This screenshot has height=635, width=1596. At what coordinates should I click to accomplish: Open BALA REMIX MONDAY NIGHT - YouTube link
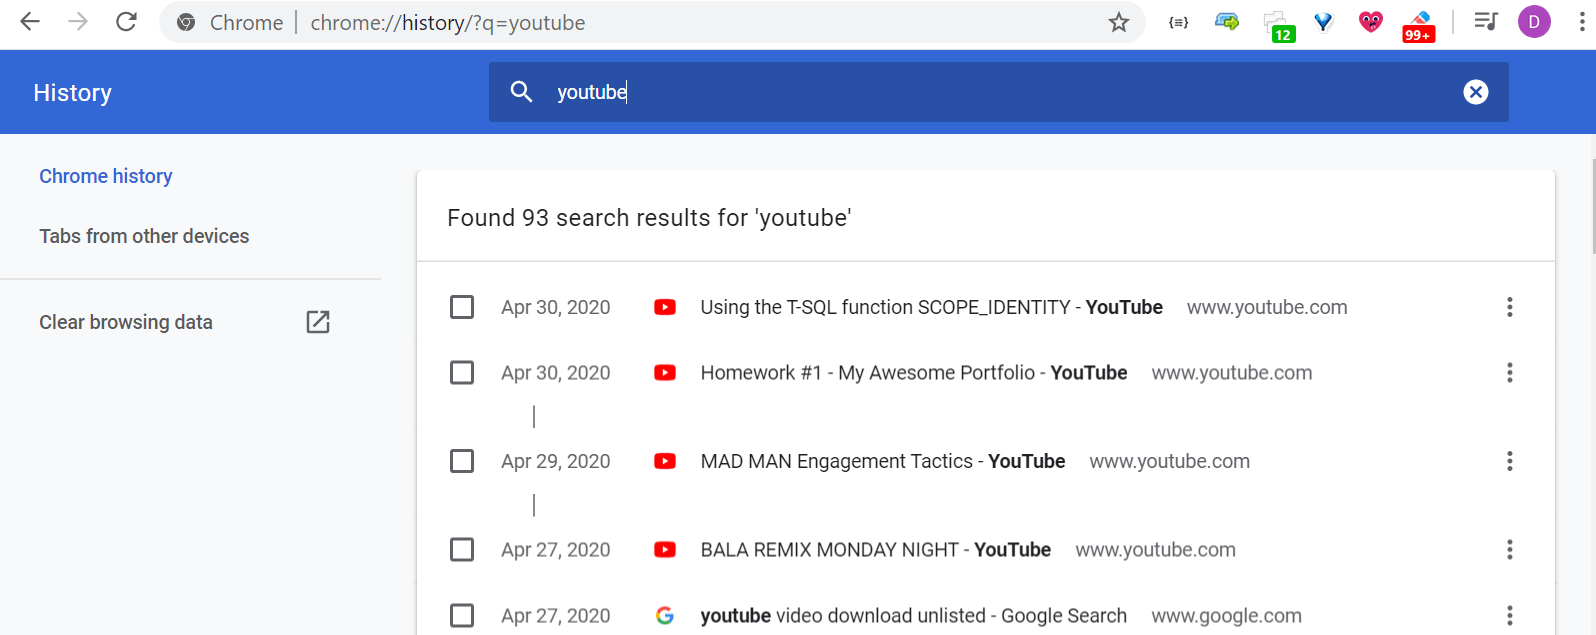[x=876, y=550]
